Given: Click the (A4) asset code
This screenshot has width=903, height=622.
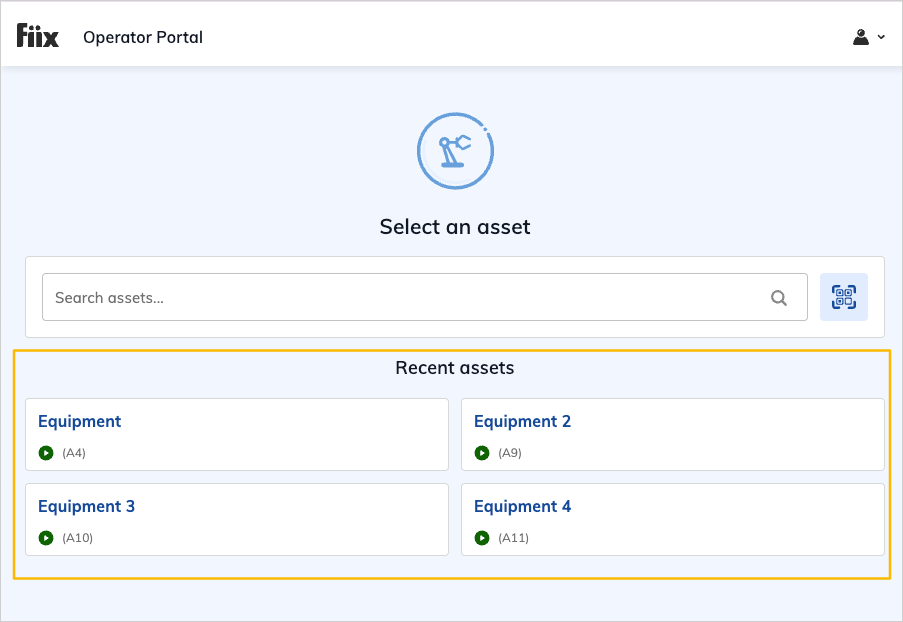Looking at the screenshot, I should (x=74, y=453).
